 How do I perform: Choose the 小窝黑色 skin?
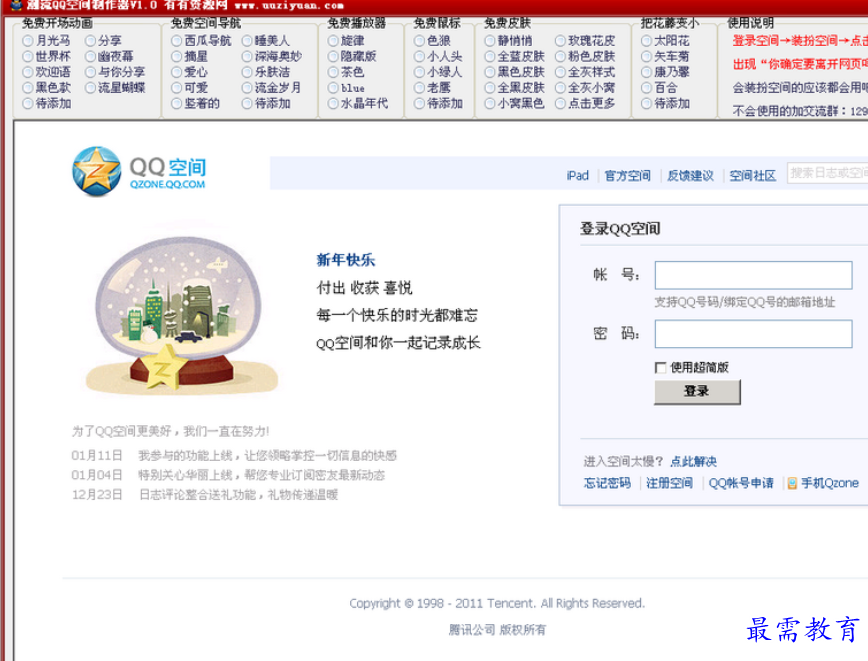pos(489,104)
